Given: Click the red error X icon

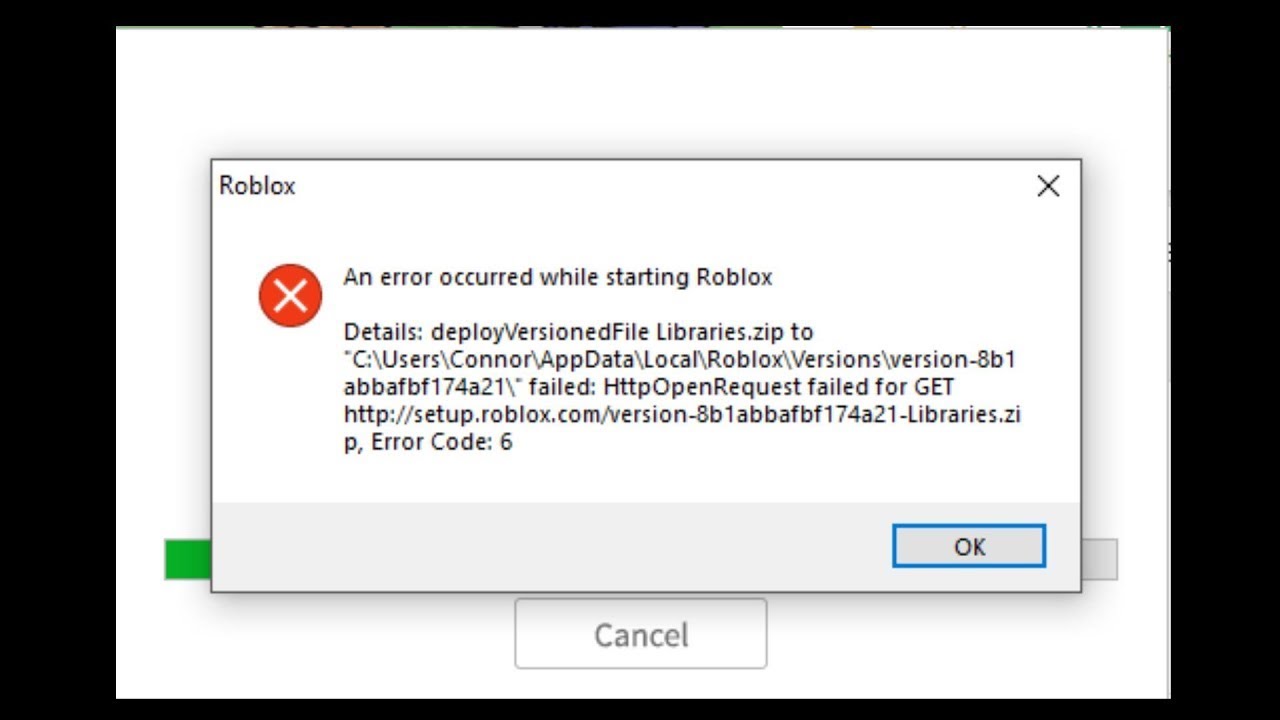Looking at the screenshot, I should coord(290,296).
